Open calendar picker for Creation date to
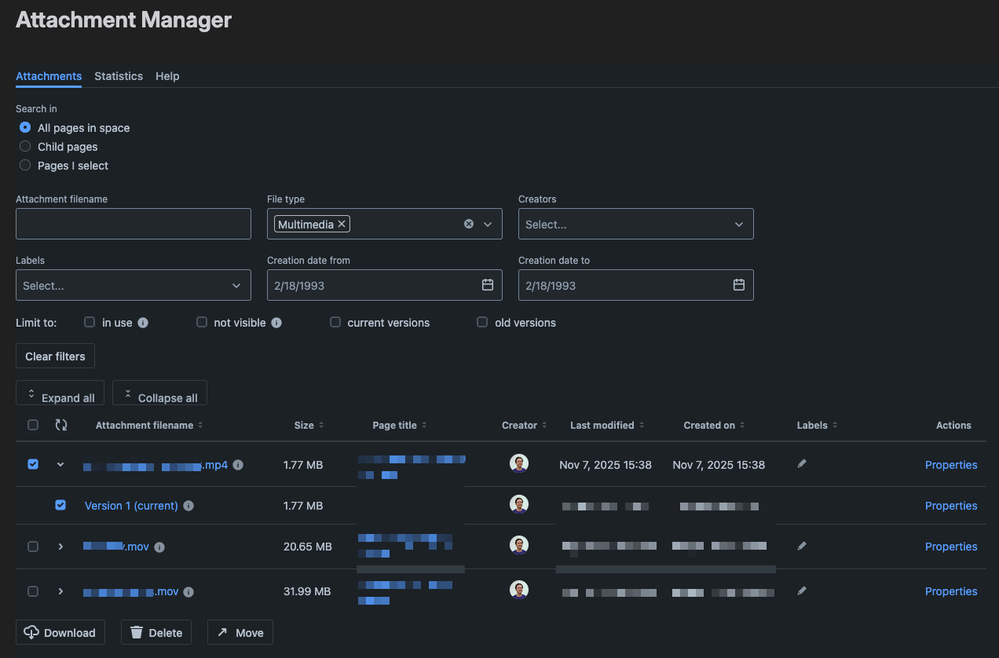This screenshot has width=999, height=658. pos(738,285)
